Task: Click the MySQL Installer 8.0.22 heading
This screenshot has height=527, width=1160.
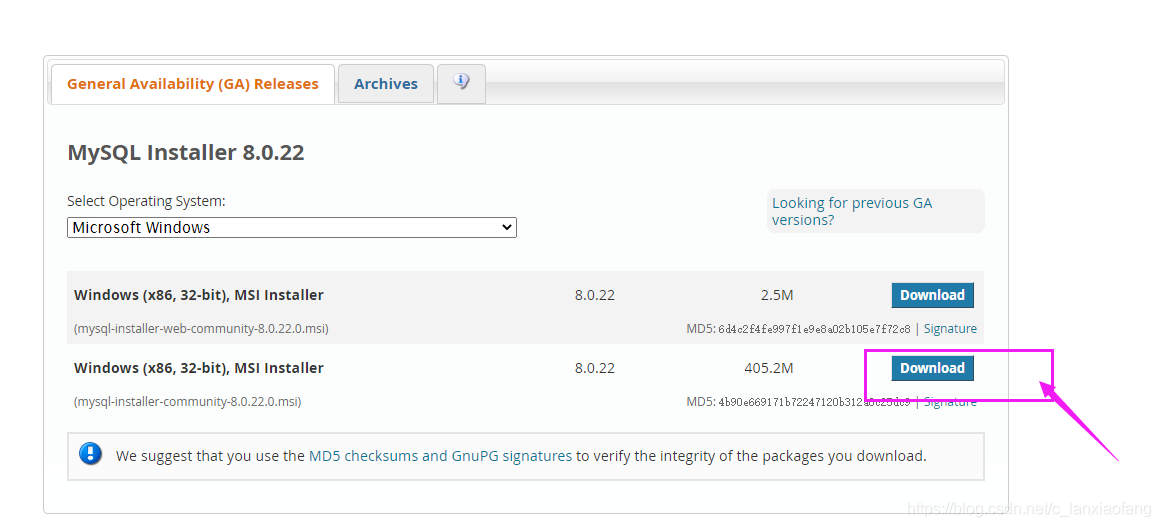Action: (186, 153)
